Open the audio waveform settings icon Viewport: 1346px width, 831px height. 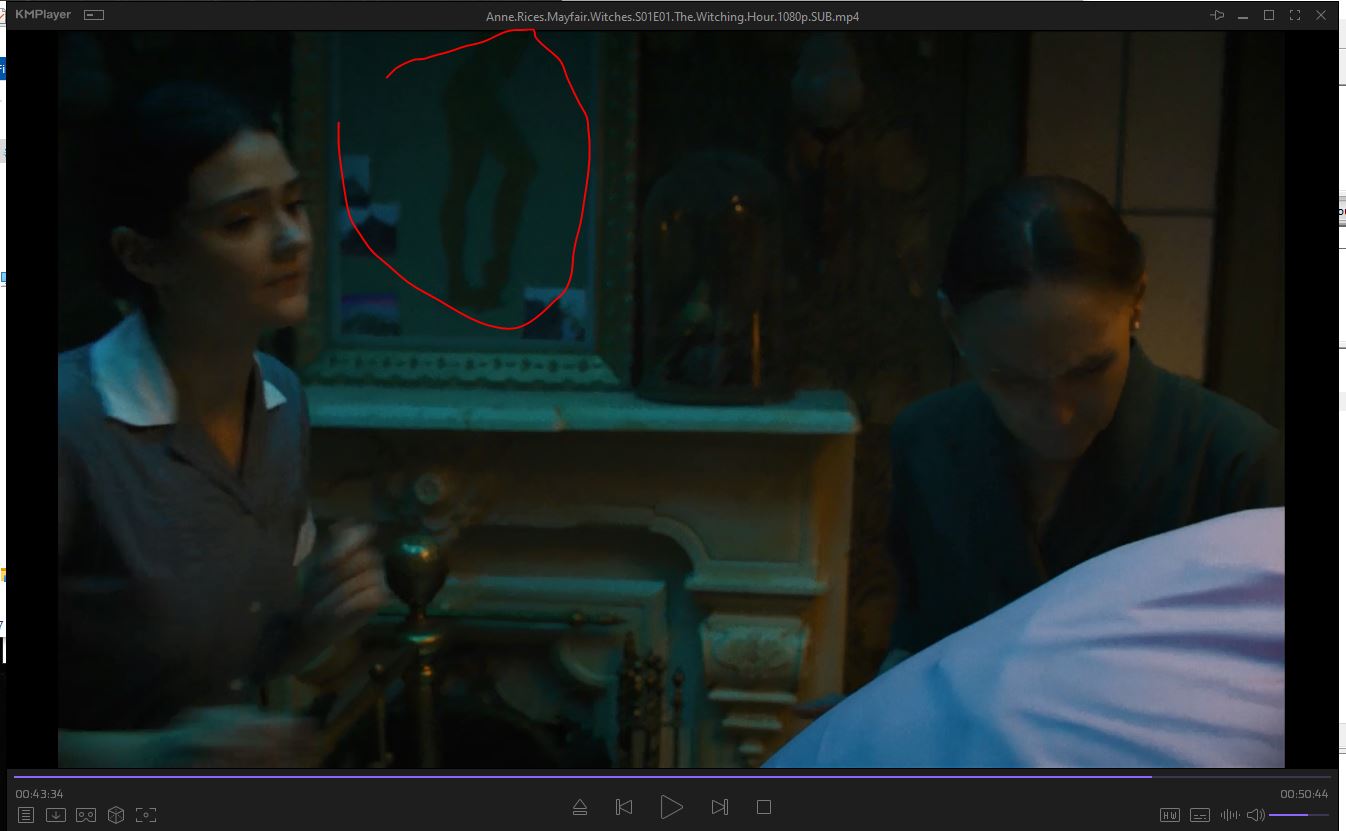point(1229,815)
